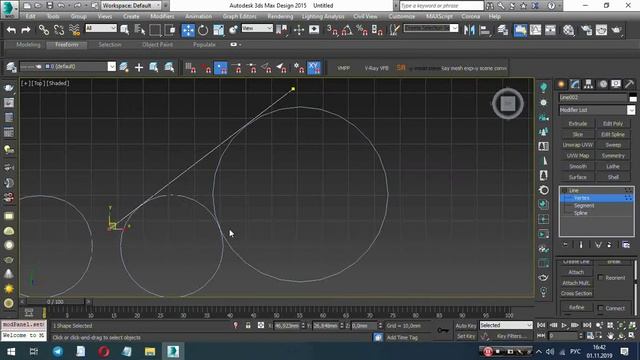Click the Play Animation button
The height and width of the screenshot is (360, 640).
tap(564, 325)
